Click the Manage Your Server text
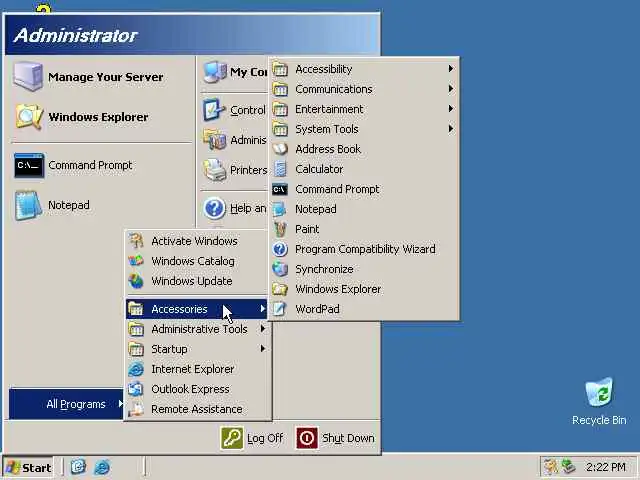 pos(105,77)
